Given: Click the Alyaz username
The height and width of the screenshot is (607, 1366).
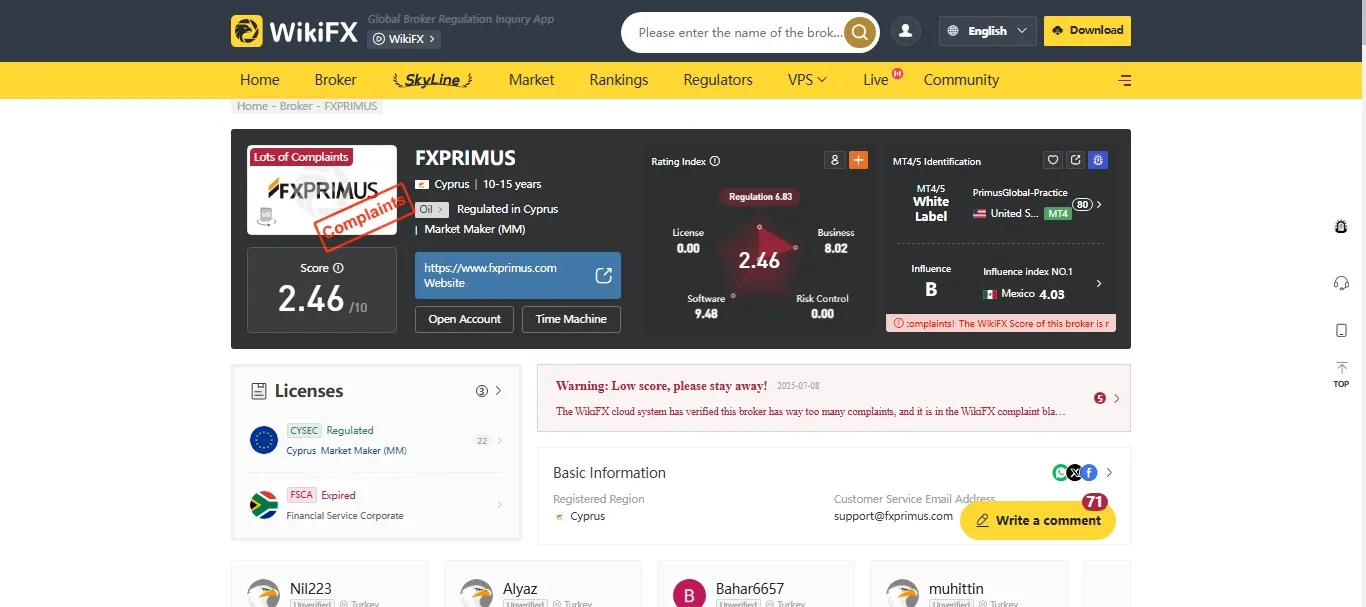Looking at the screenshot, I should pyautogui.click(x=520, y=589).
